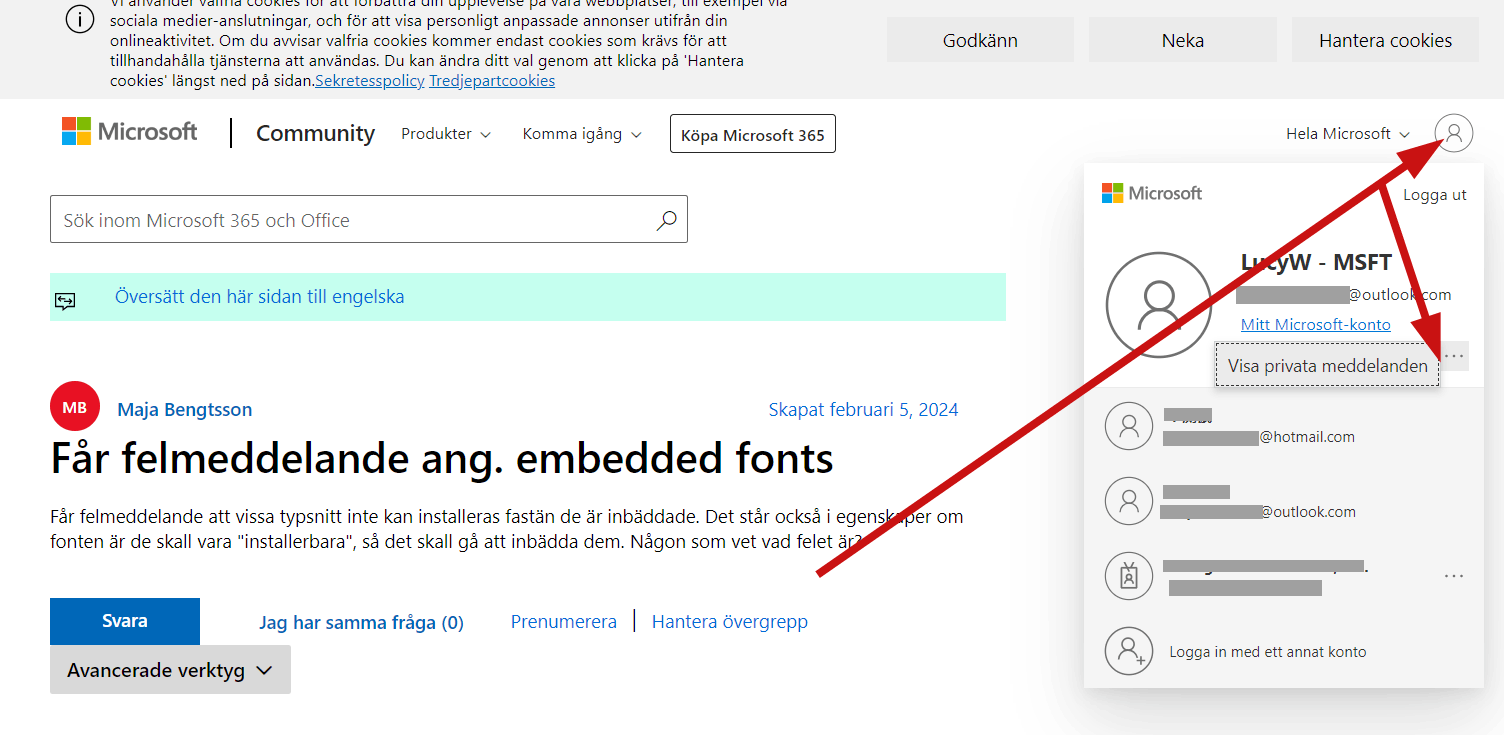Click Hantera övergrepp link
The width and height of the screenshot is (1504, 735).
tap(730, 622)
